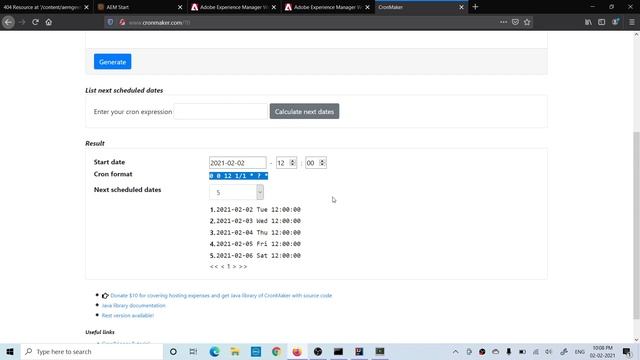Switch to third Adobe Experience Manager tab
The image size is (640, 360).
click(x=327, y=7)
